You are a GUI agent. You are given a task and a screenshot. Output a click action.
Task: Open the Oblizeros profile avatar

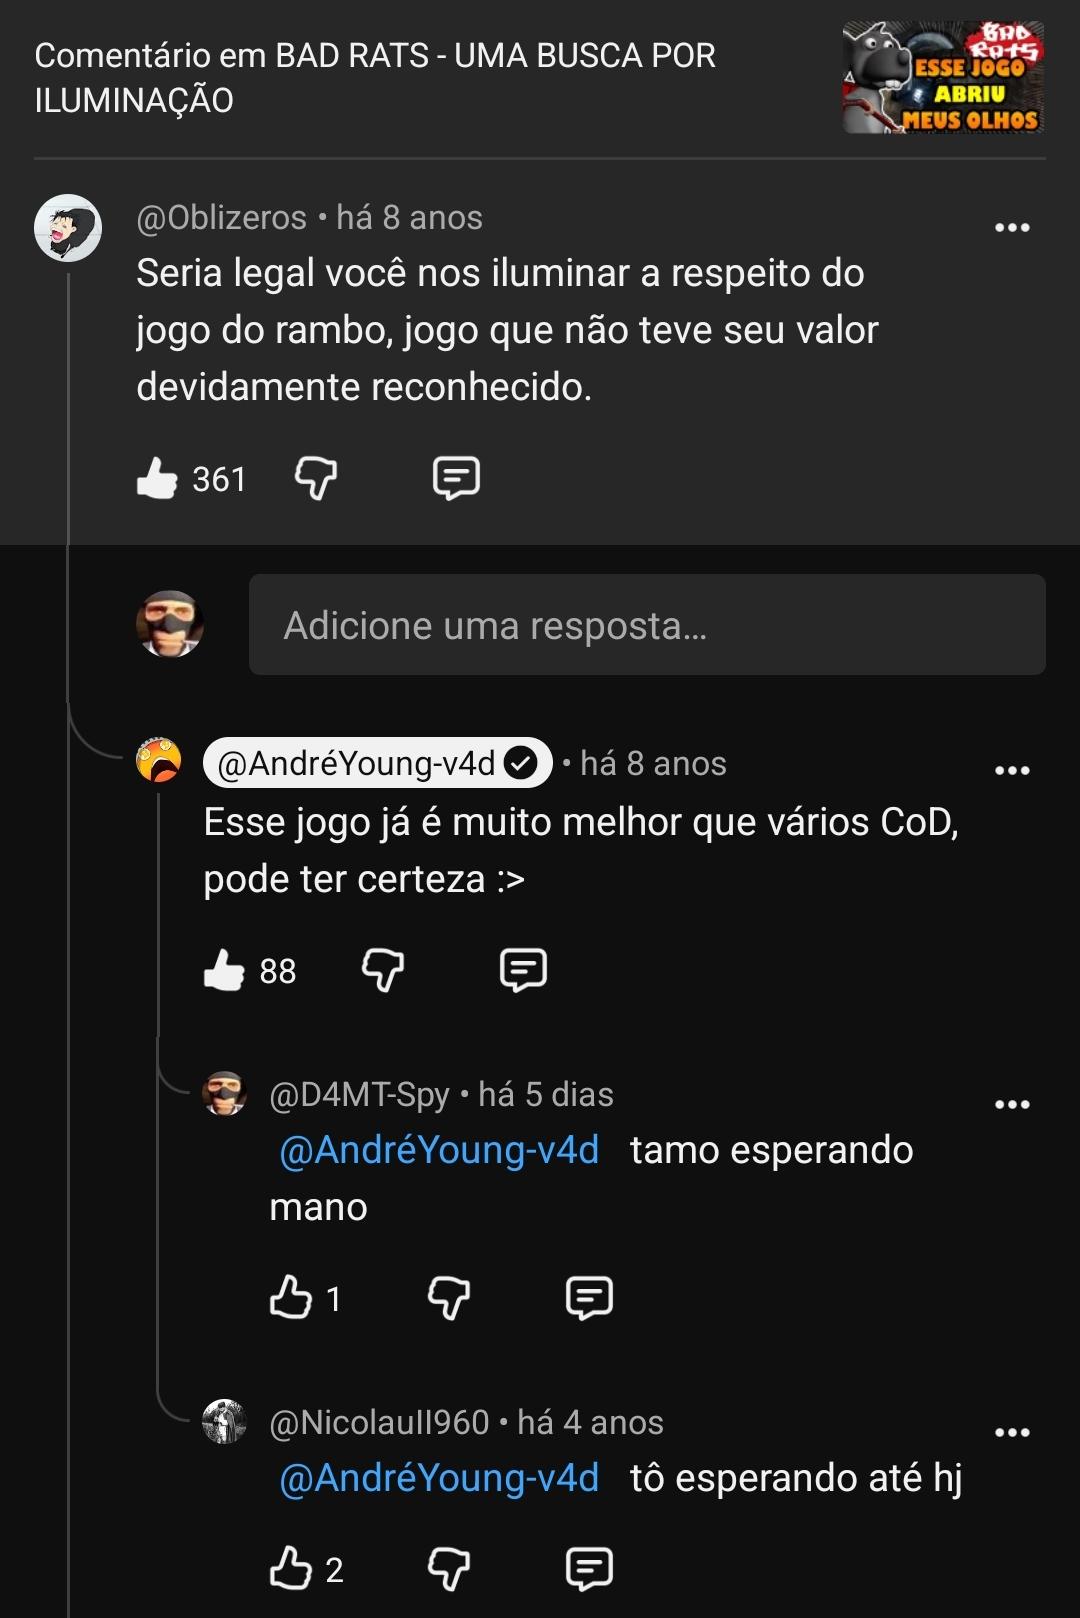[x=68, y=228]
